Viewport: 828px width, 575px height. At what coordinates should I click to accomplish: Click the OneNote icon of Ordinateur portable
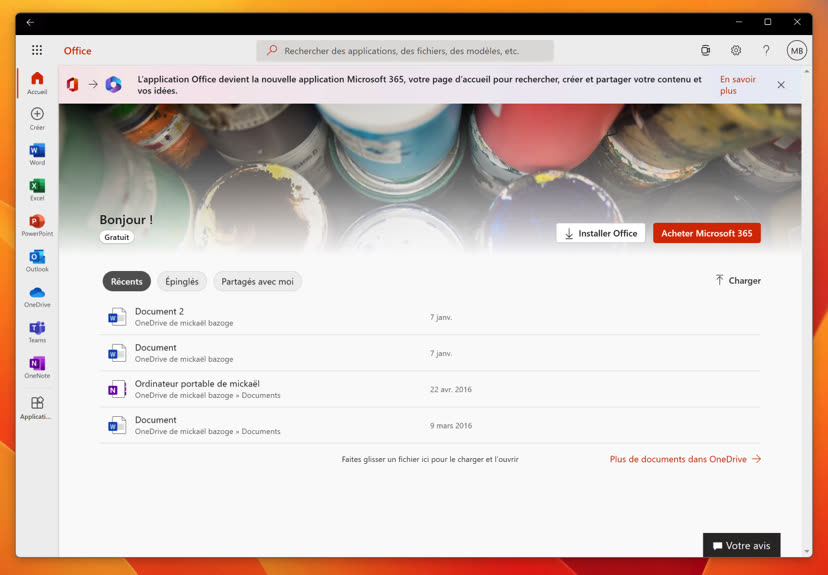pos(117,389)
